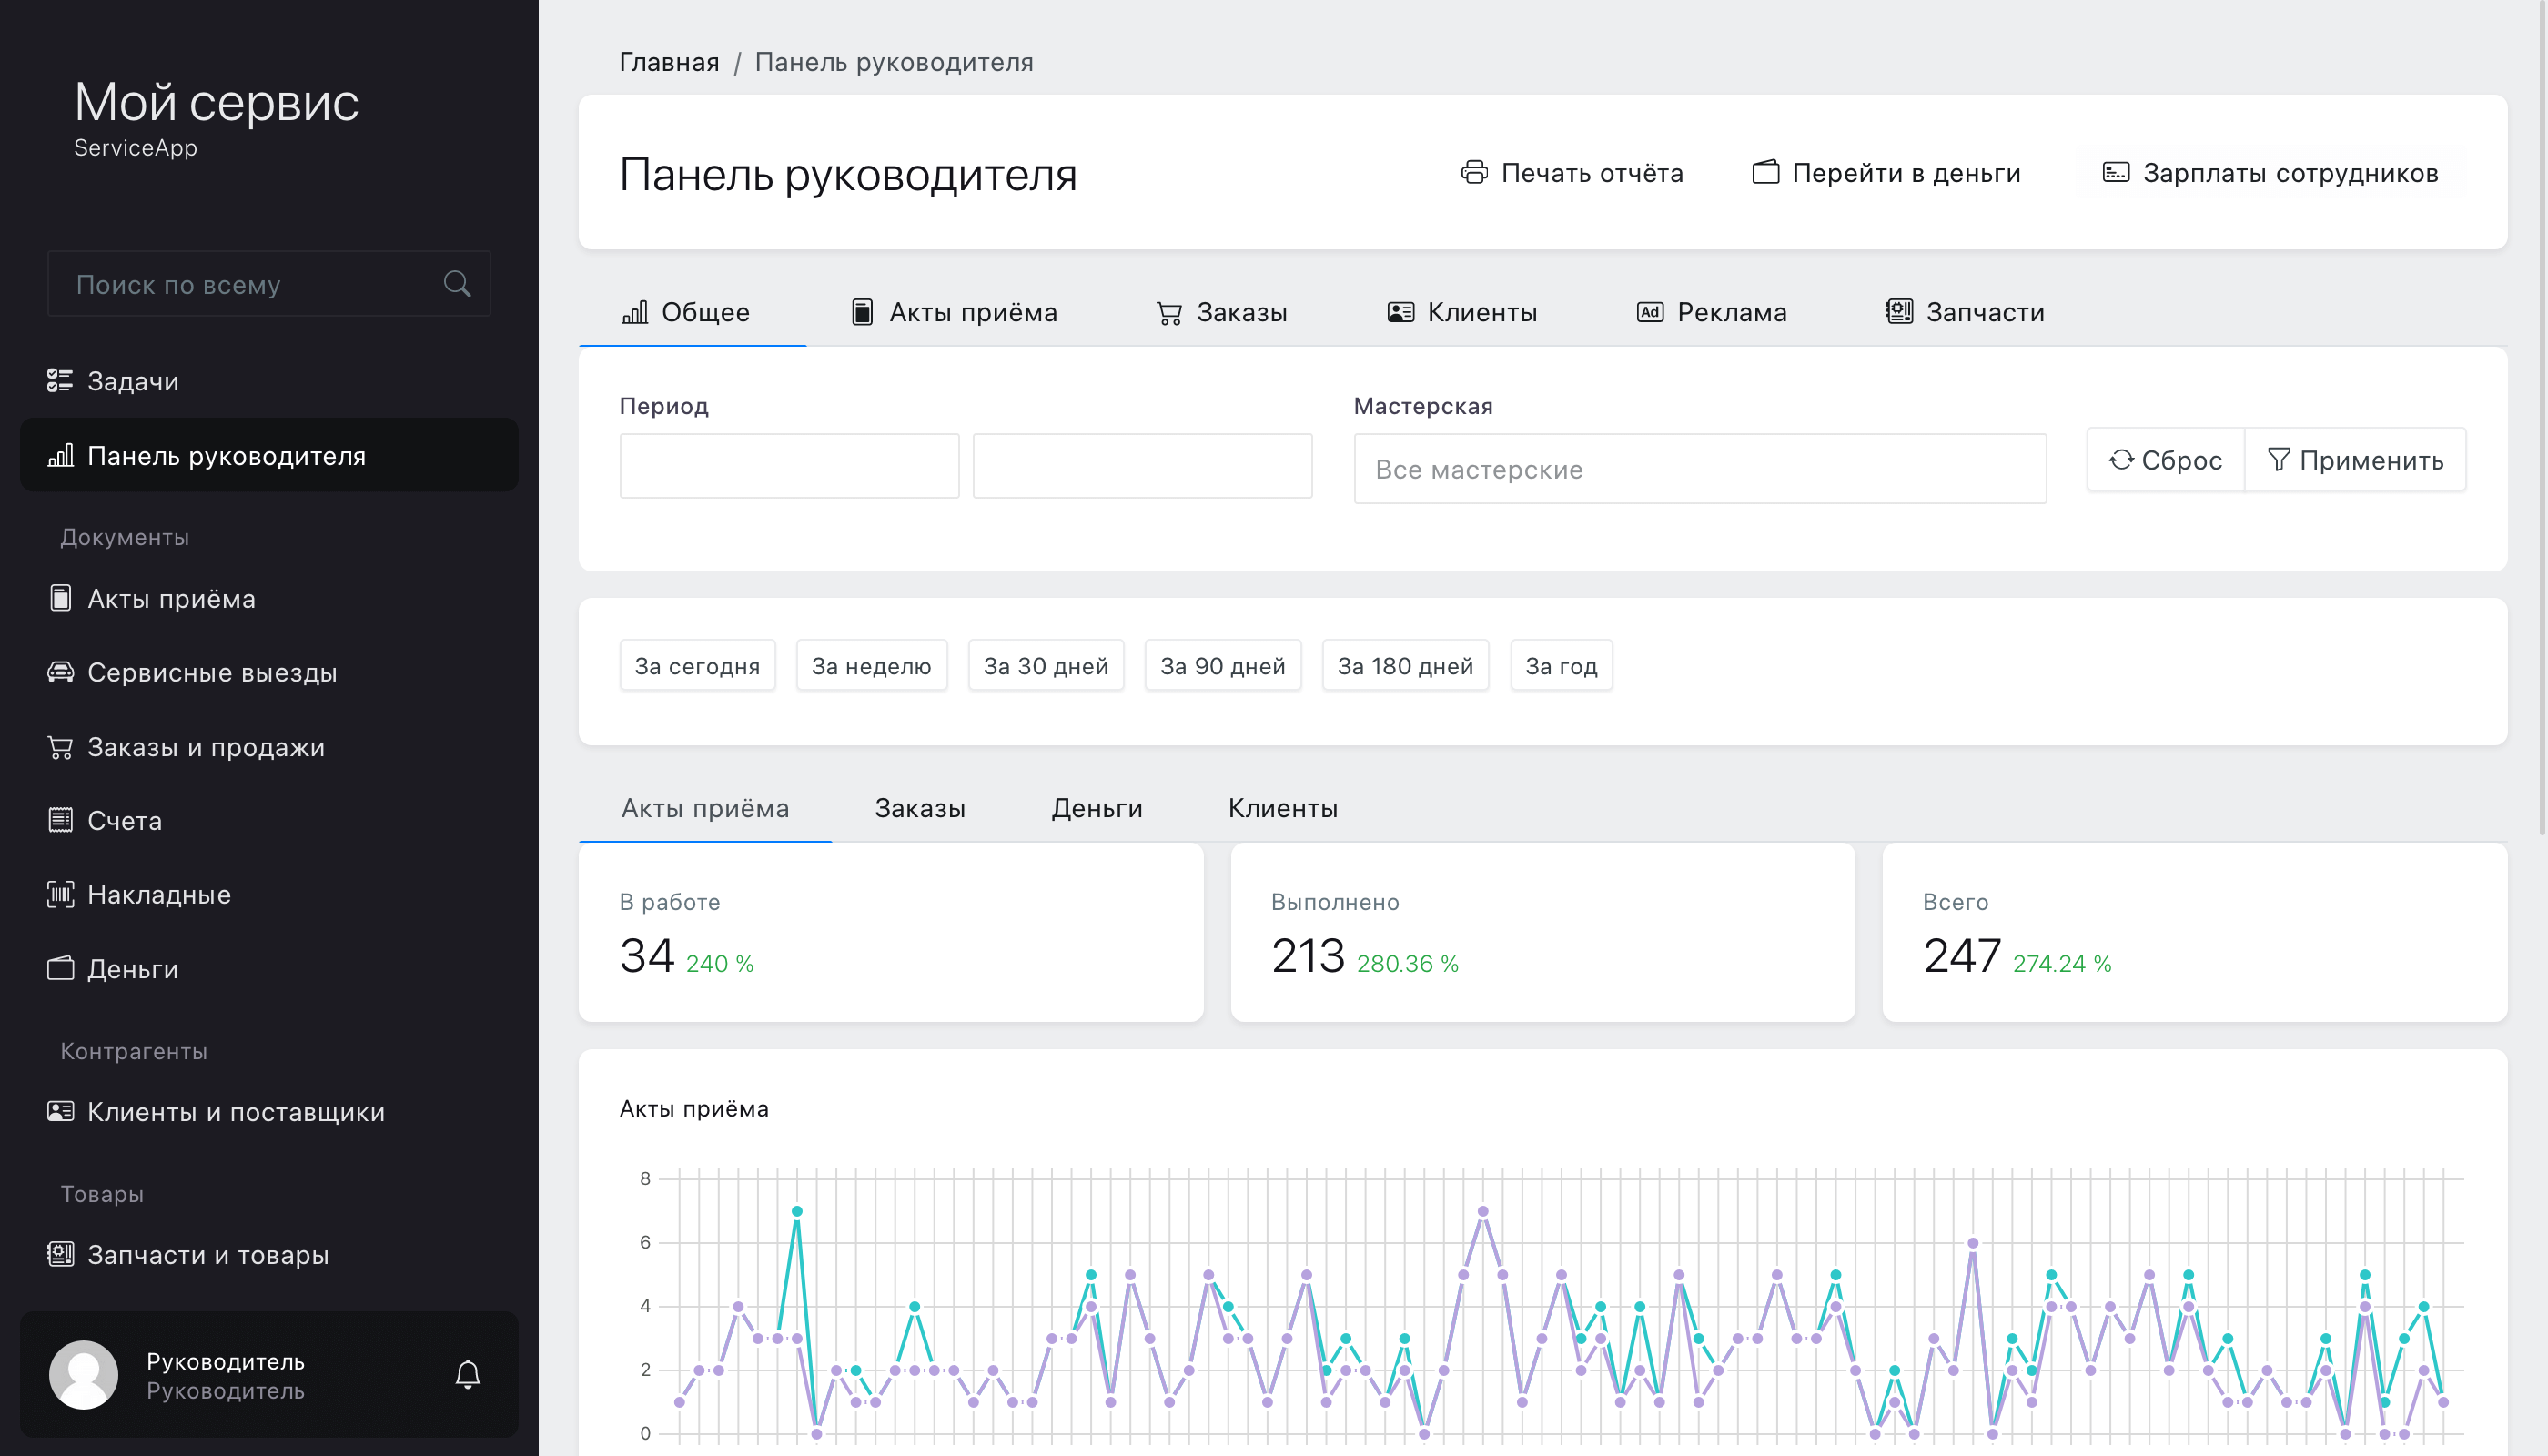
Task: Click the document icon on Акты приёма tab
Action: click(862, 312)
